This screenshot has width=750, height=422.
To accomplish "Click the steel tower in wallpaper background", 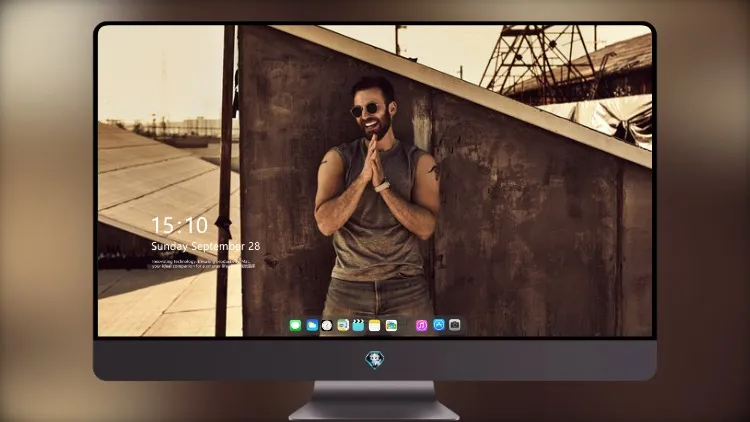I will (538, 56).
